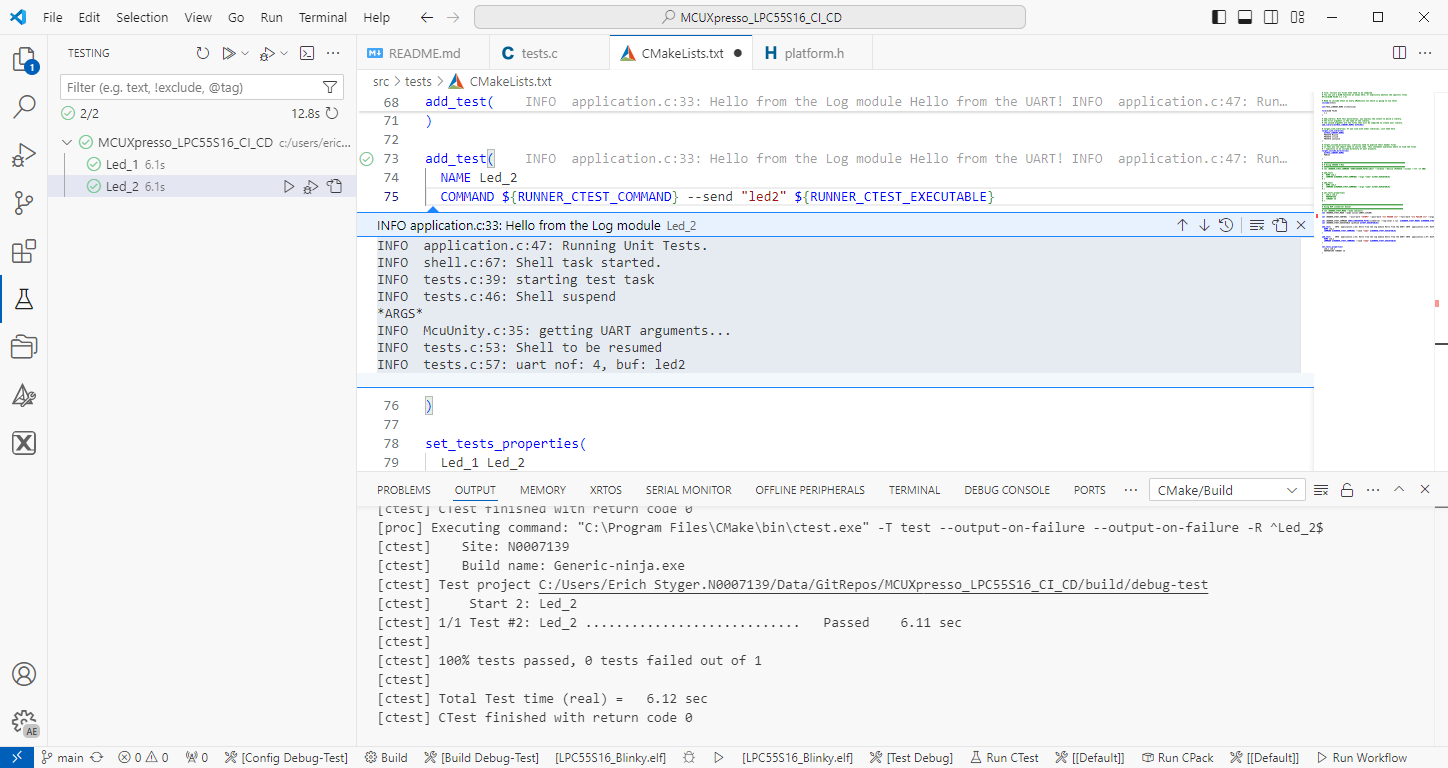Open the Terminal menu in menu bar

pos(323,17)
